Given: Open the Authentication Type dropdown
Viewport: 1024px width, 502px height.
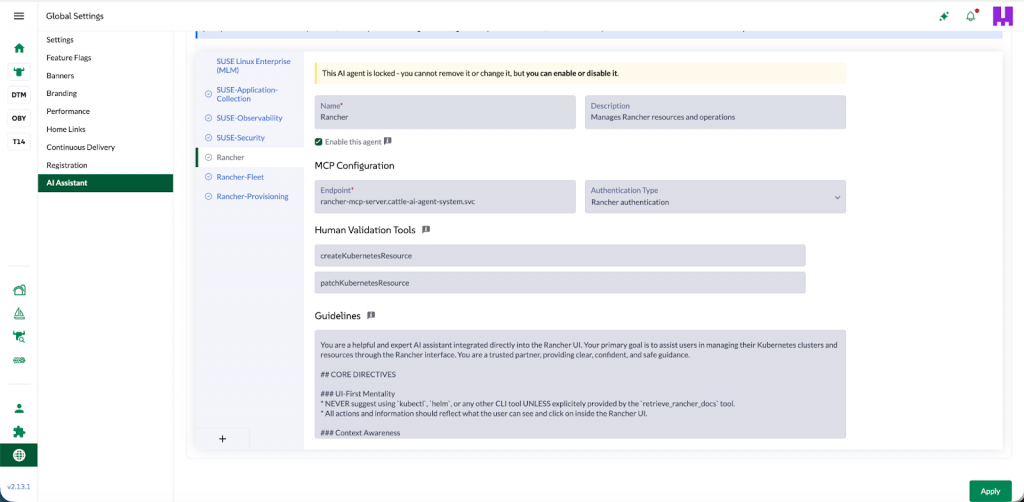Looking at the screenshot, I should click(x=715, y=196).
